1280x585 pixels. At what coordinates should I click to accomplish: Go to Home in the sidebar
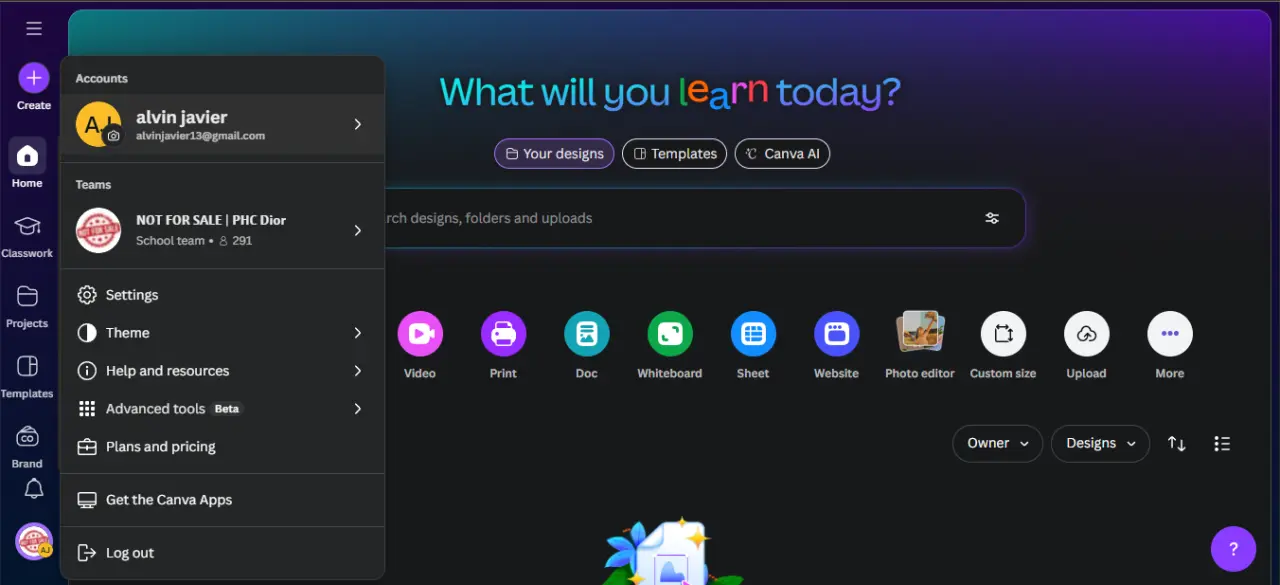(27, 164)
